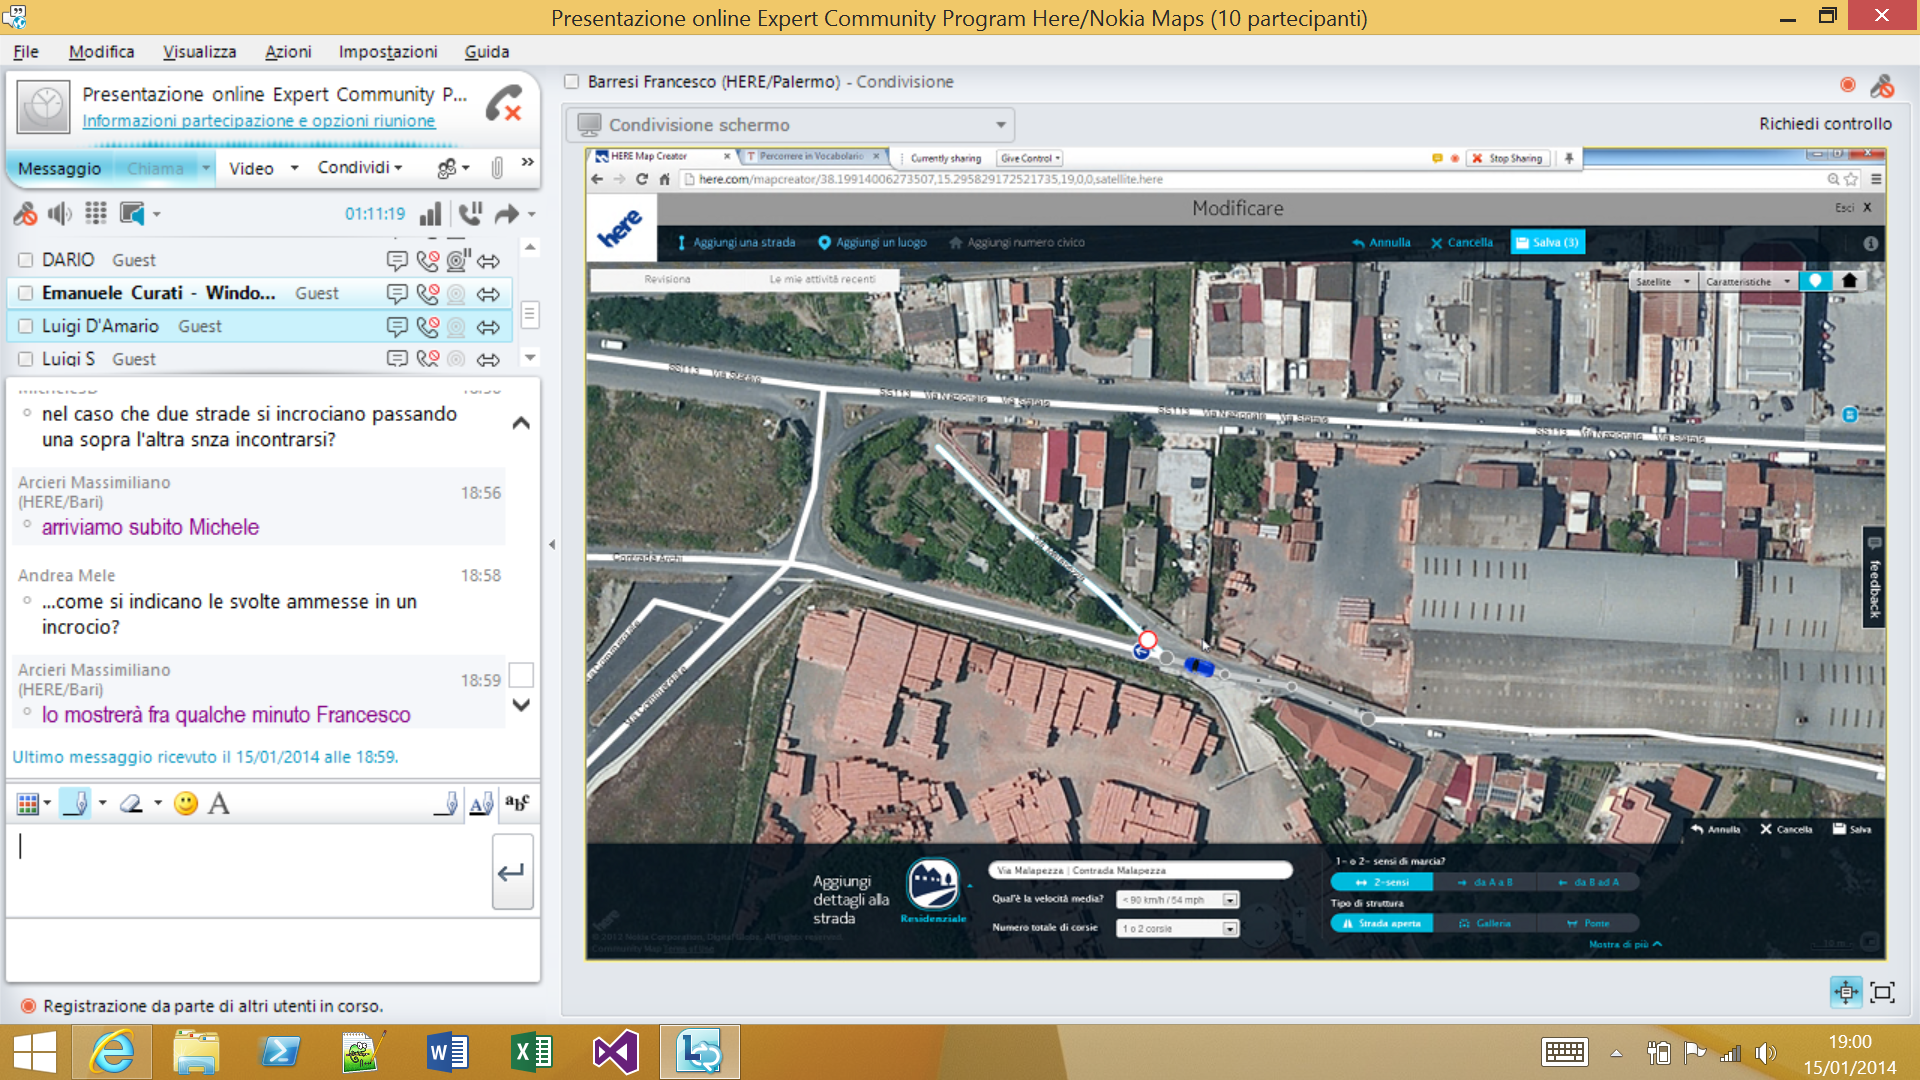Screen dimensions: 1920x1080
Task: Open participants options dropdown
Action: 453,168
